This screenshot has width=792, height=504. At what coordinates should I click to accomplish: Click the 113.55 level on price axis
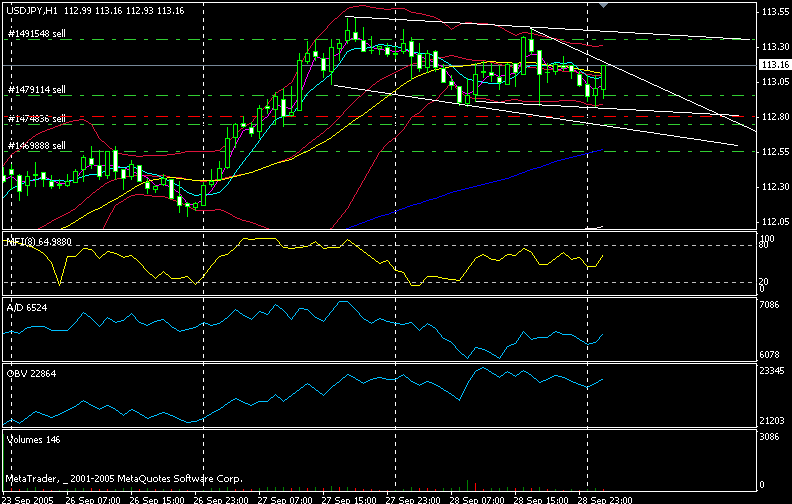[x=773, y=12]
